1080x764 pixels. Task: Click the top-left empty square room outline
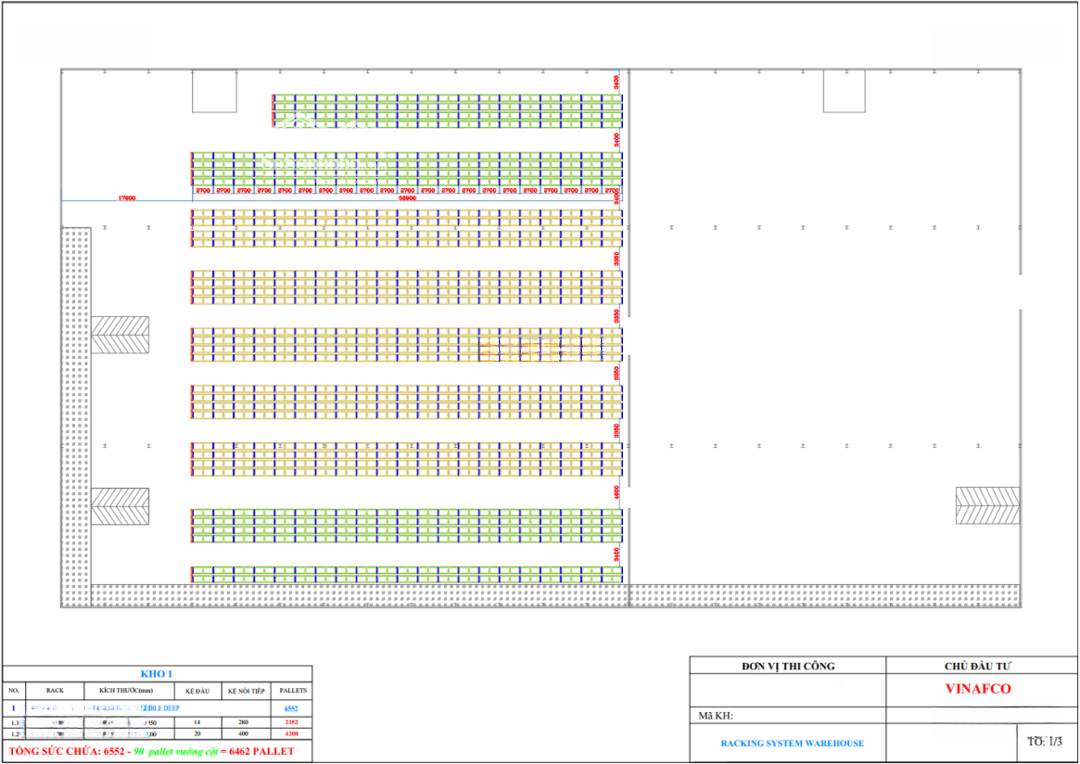(214, 91)
